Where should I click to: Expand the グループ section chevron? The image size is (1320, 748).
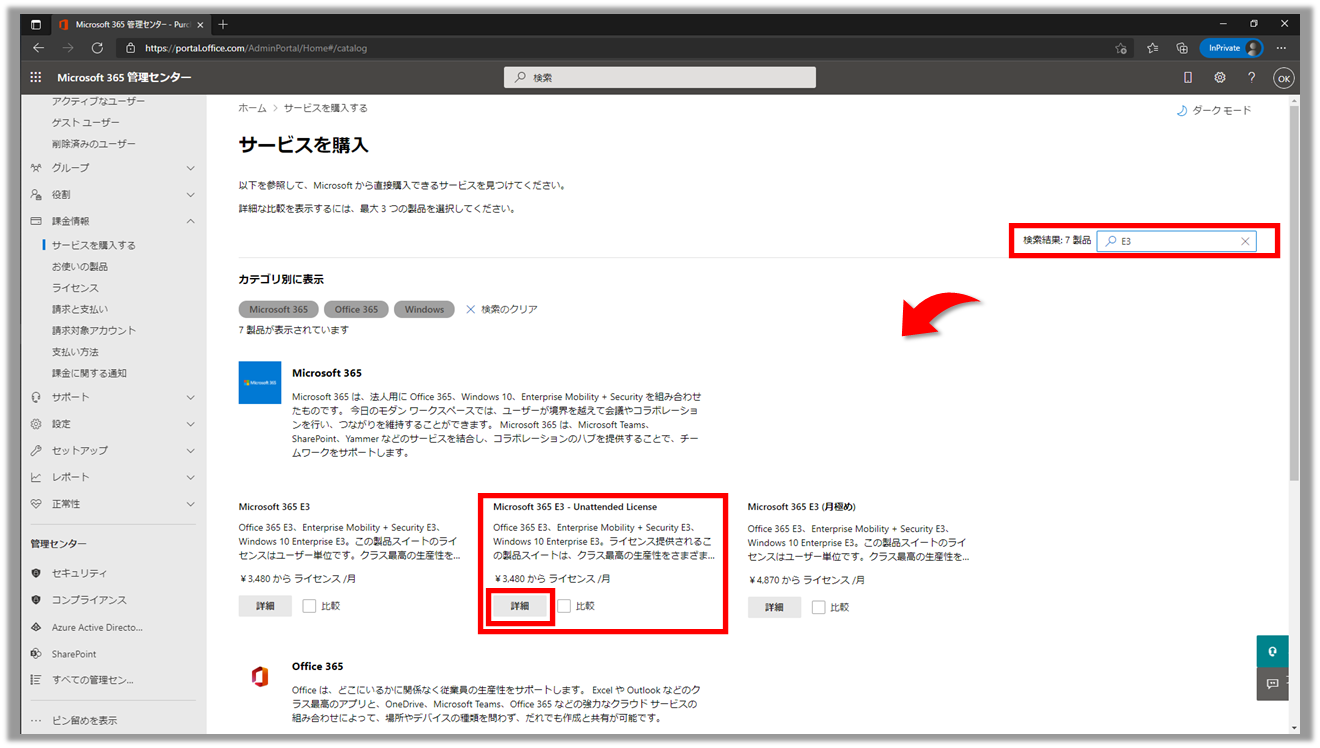click(190, 168)
